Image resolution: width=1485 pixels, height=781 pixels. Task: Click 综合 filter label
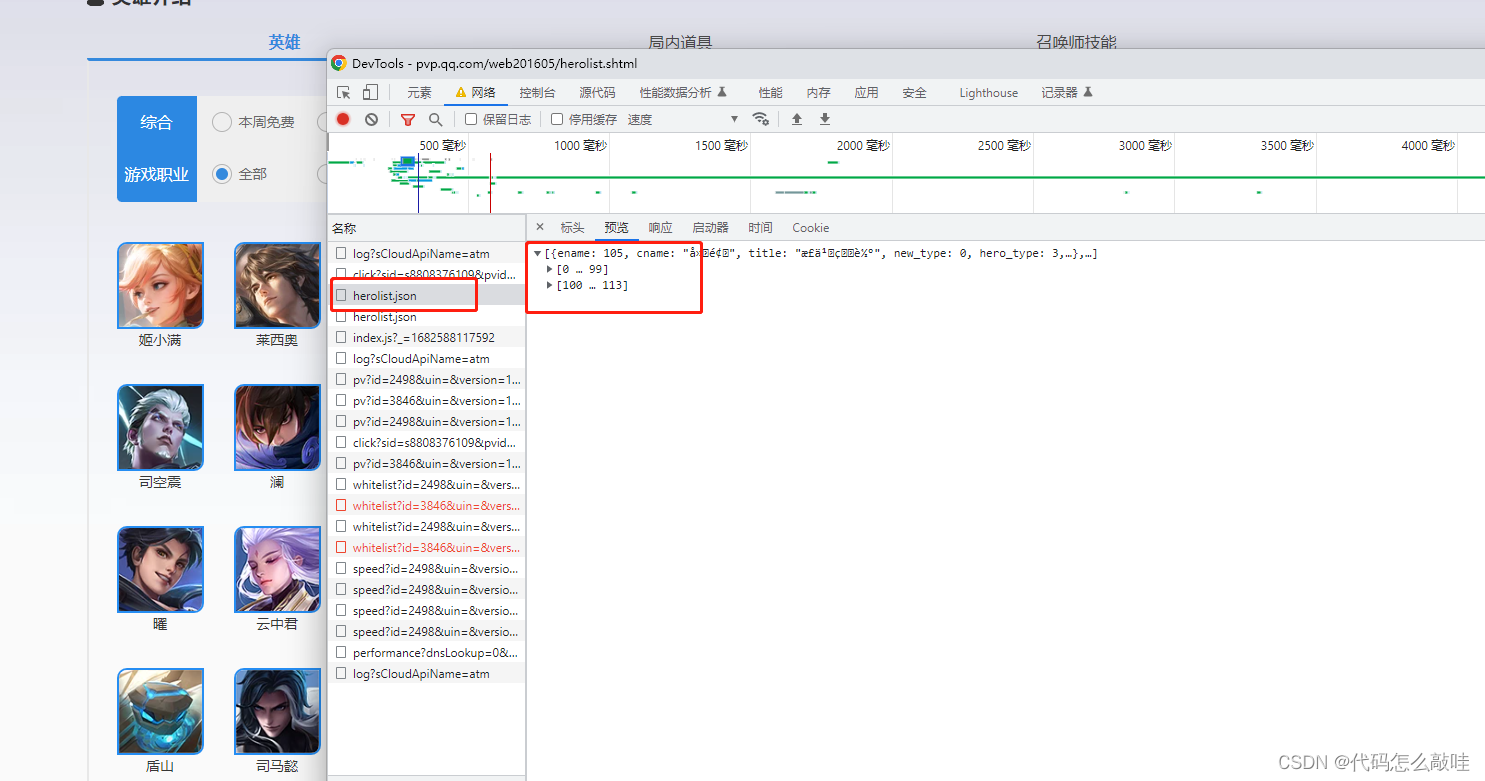(x=156, y=122)
